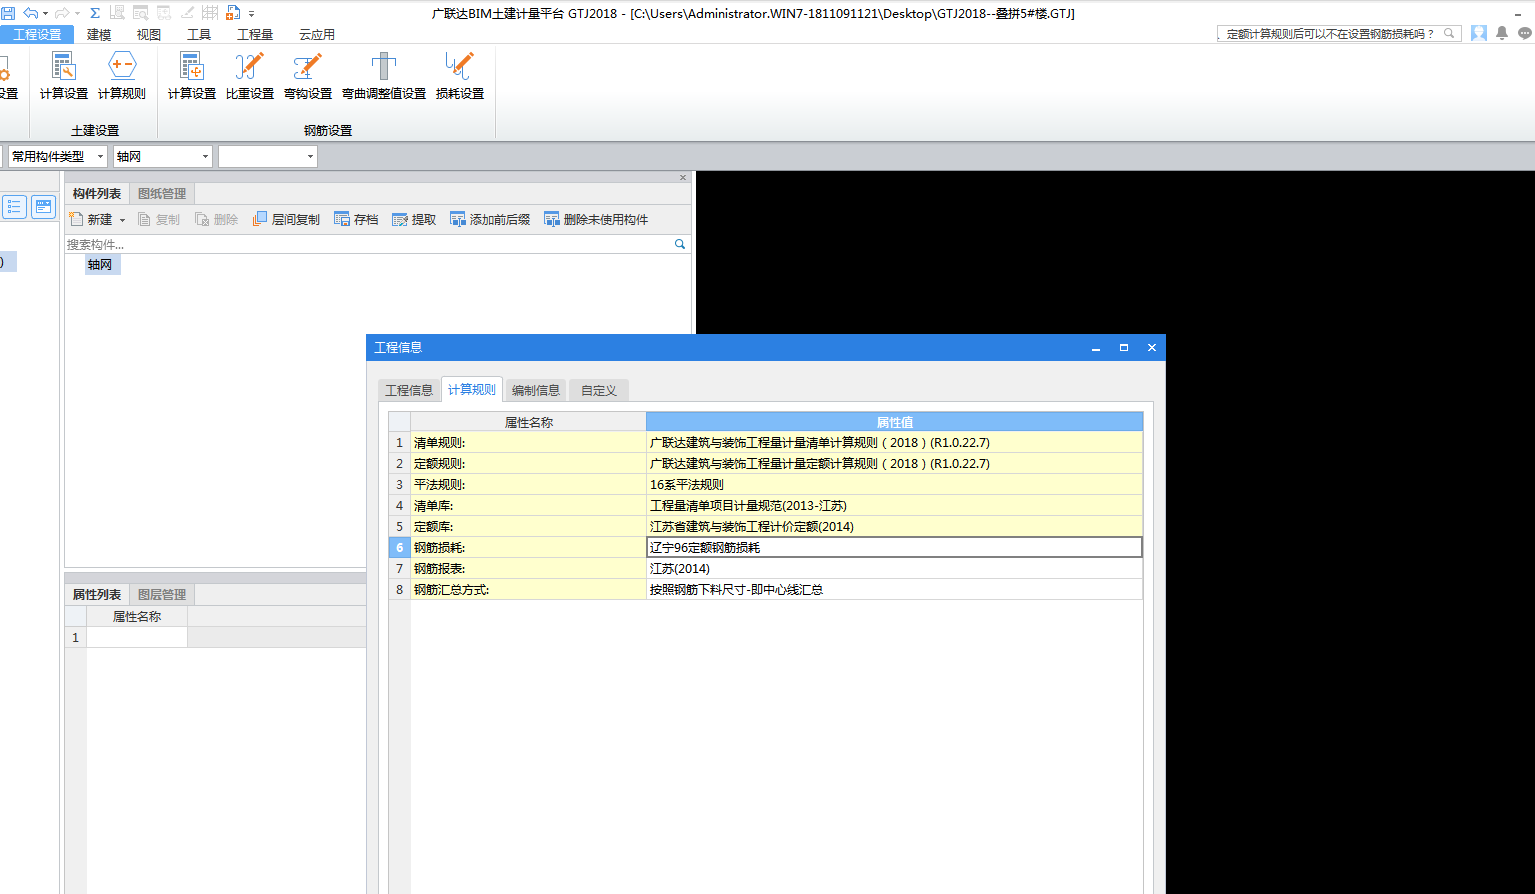
Task: Click 添加前后缀 button
Action: [490, 219]
